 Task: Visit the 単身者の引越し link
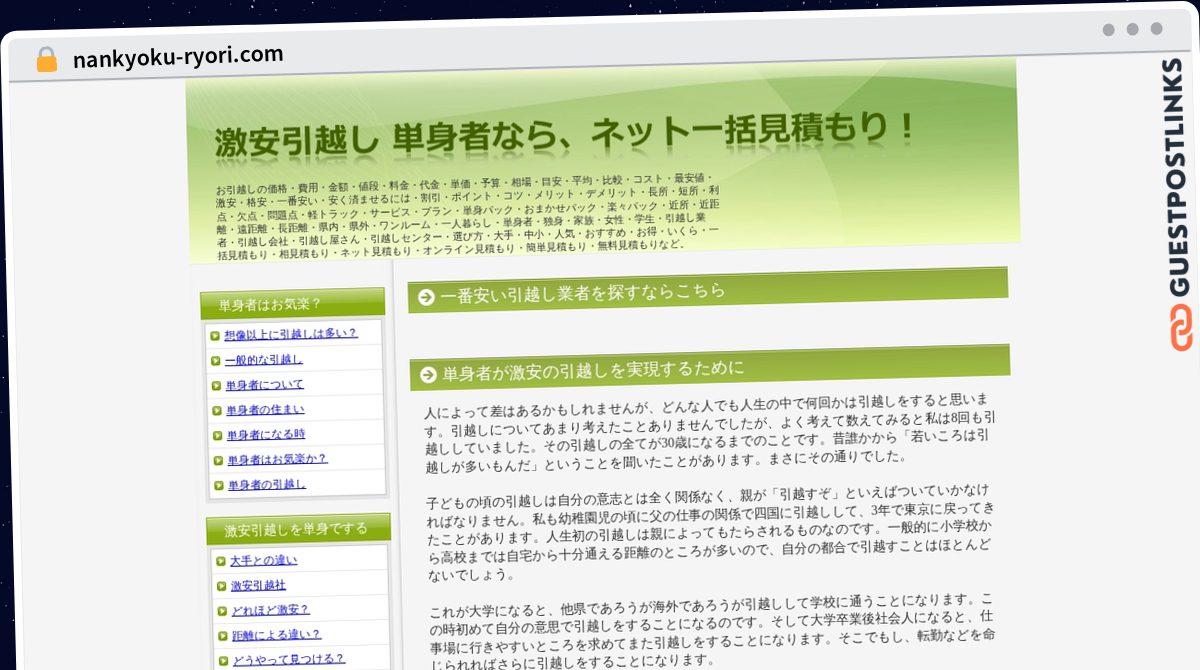[x=267, y=484]
